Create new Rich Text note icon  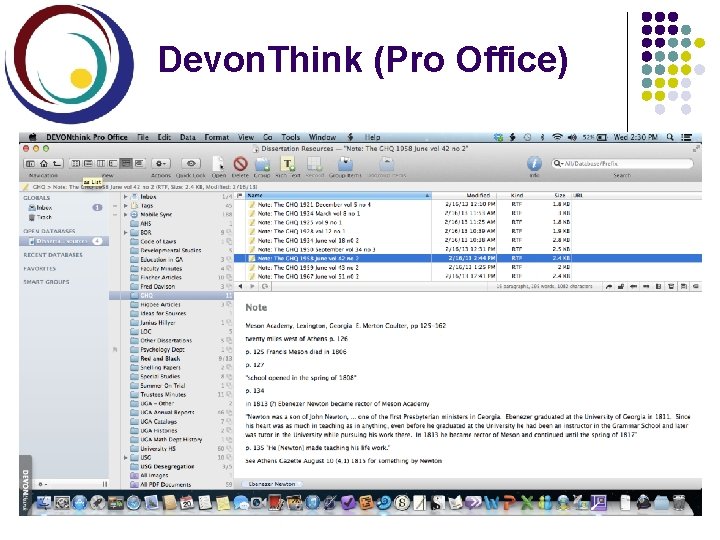288,163
